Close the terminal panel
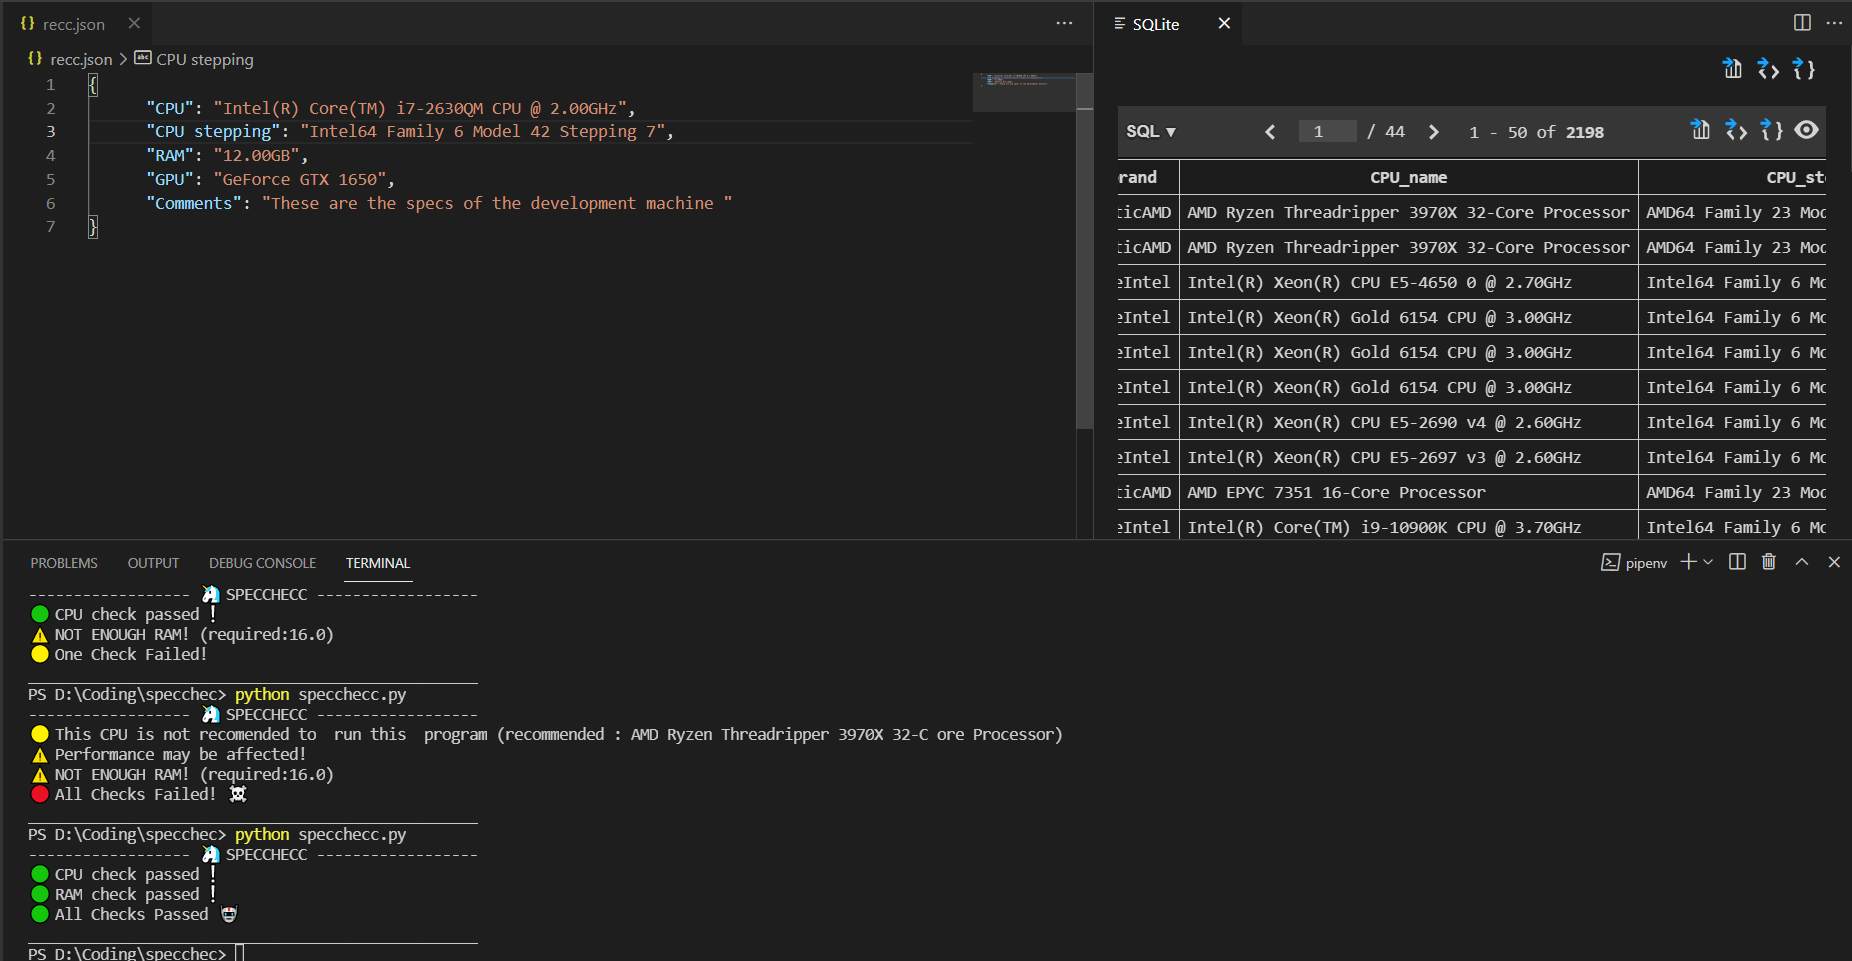Screen dimensions: 1852x961 [x=1834, y=562]
